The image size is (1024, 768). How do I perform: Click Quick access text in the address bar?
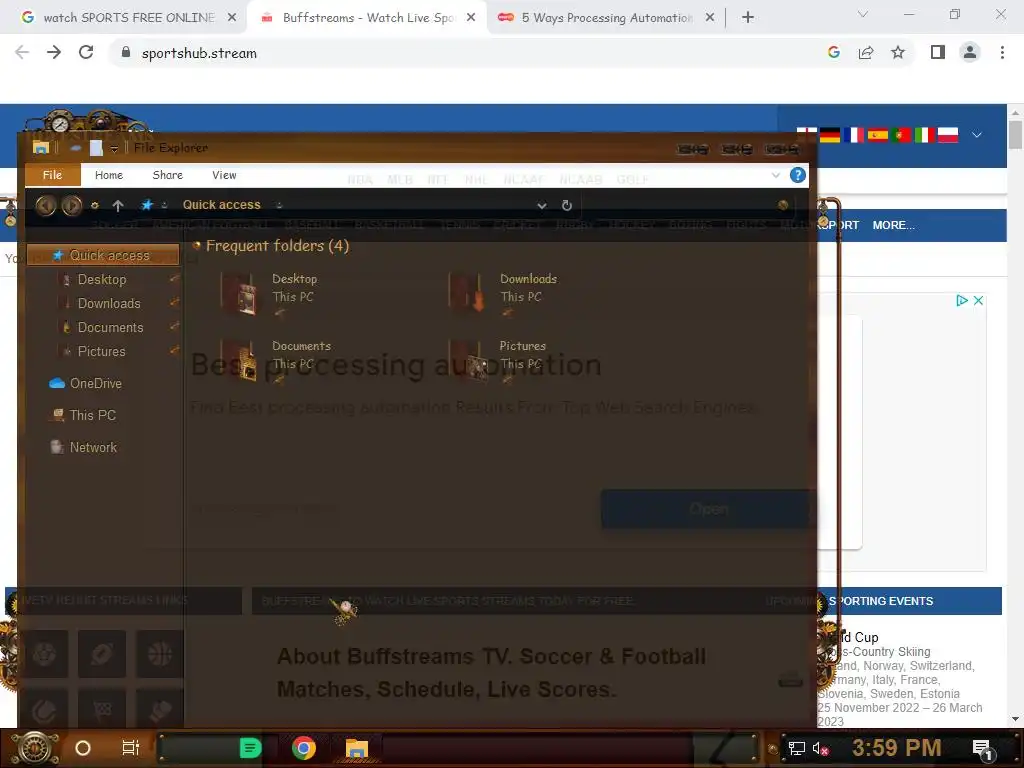(x=221, y=205)
